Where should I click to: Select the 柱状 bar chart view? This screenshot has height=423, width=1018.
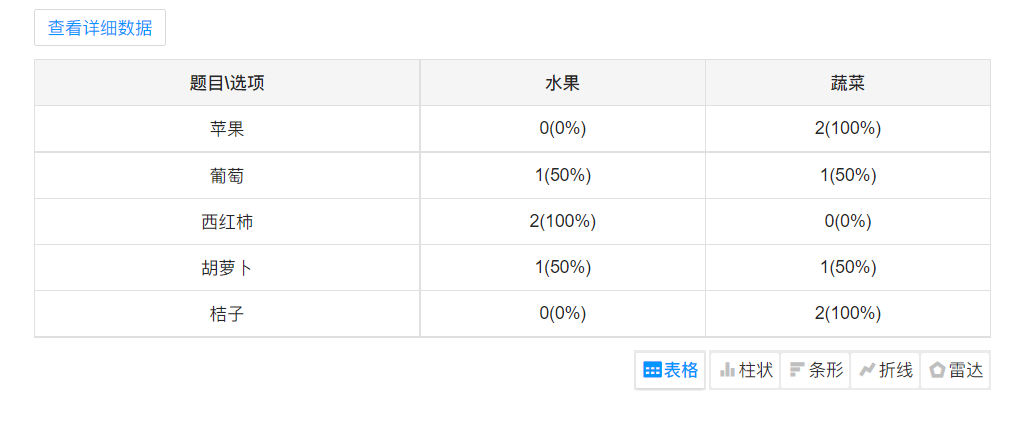click(745, 370)
